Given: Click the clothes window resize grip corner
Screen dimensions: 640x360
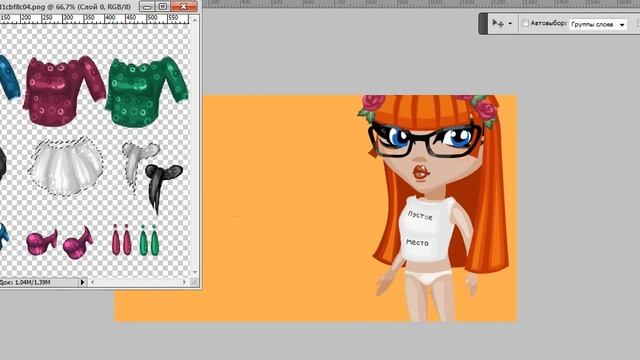Looking at the screenshot, I should coord(195,282).
